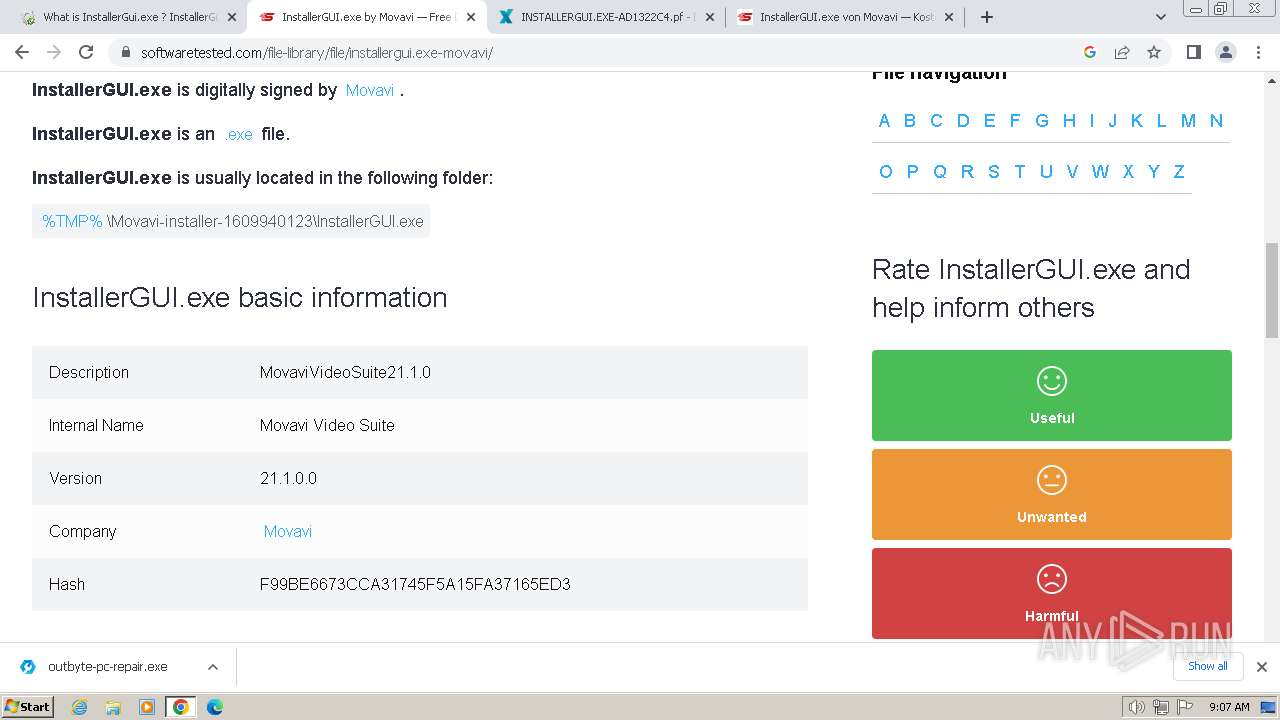Open the Movavi digital signature link
This screenshot has width=1280, height=720.
click(370, 90)
